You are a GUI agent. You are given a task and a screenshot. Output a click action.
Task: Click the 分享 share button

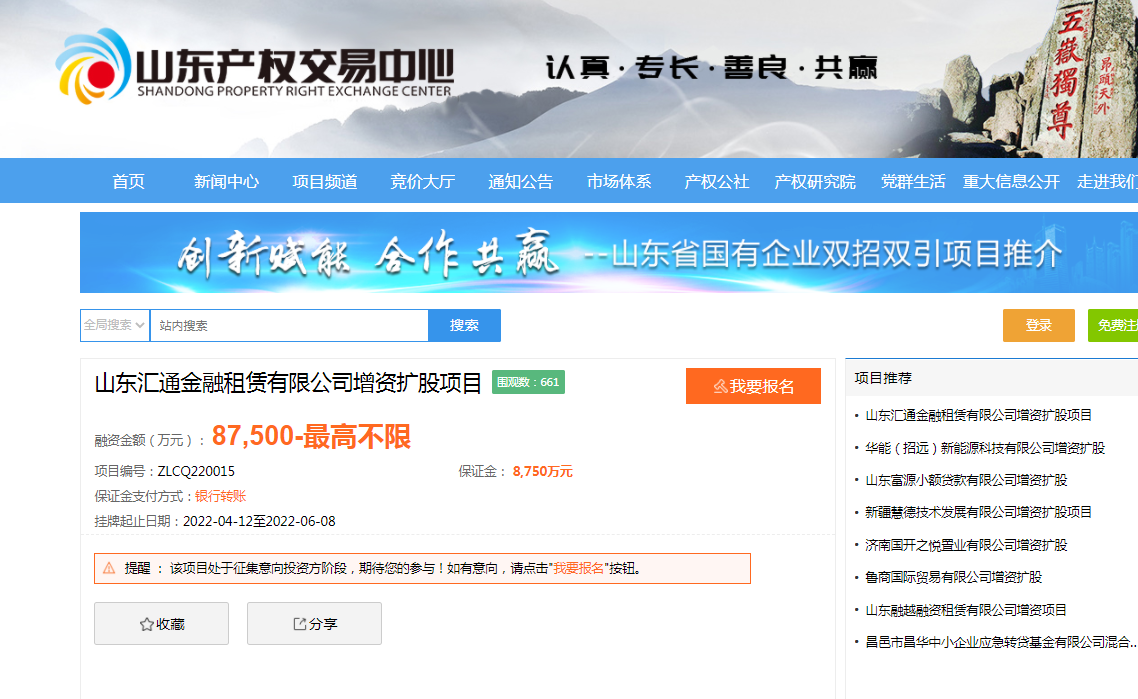(x=314, y=624)
